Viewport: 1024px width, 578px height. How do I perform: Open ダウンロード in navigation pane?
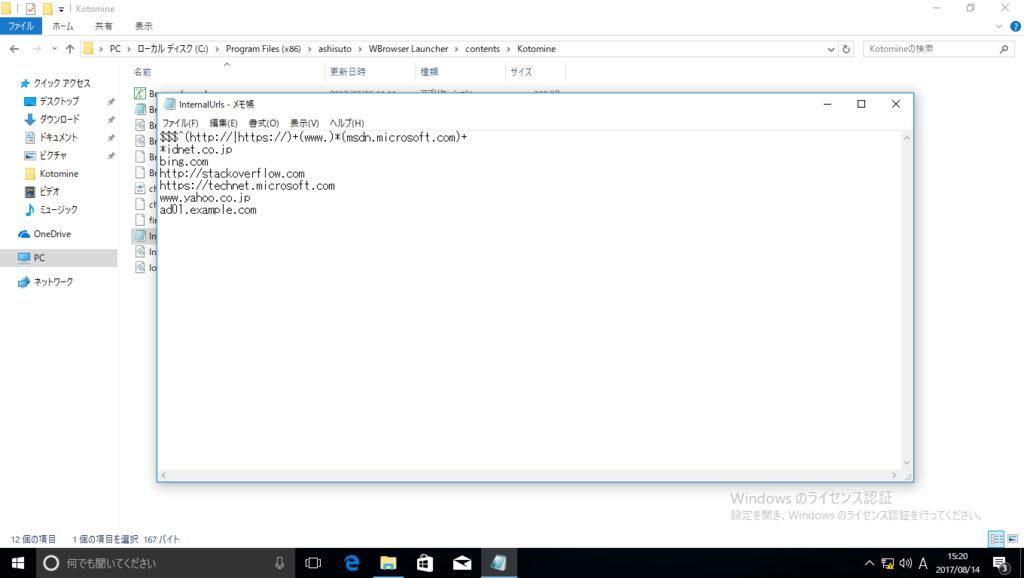(x=59, y=120)
